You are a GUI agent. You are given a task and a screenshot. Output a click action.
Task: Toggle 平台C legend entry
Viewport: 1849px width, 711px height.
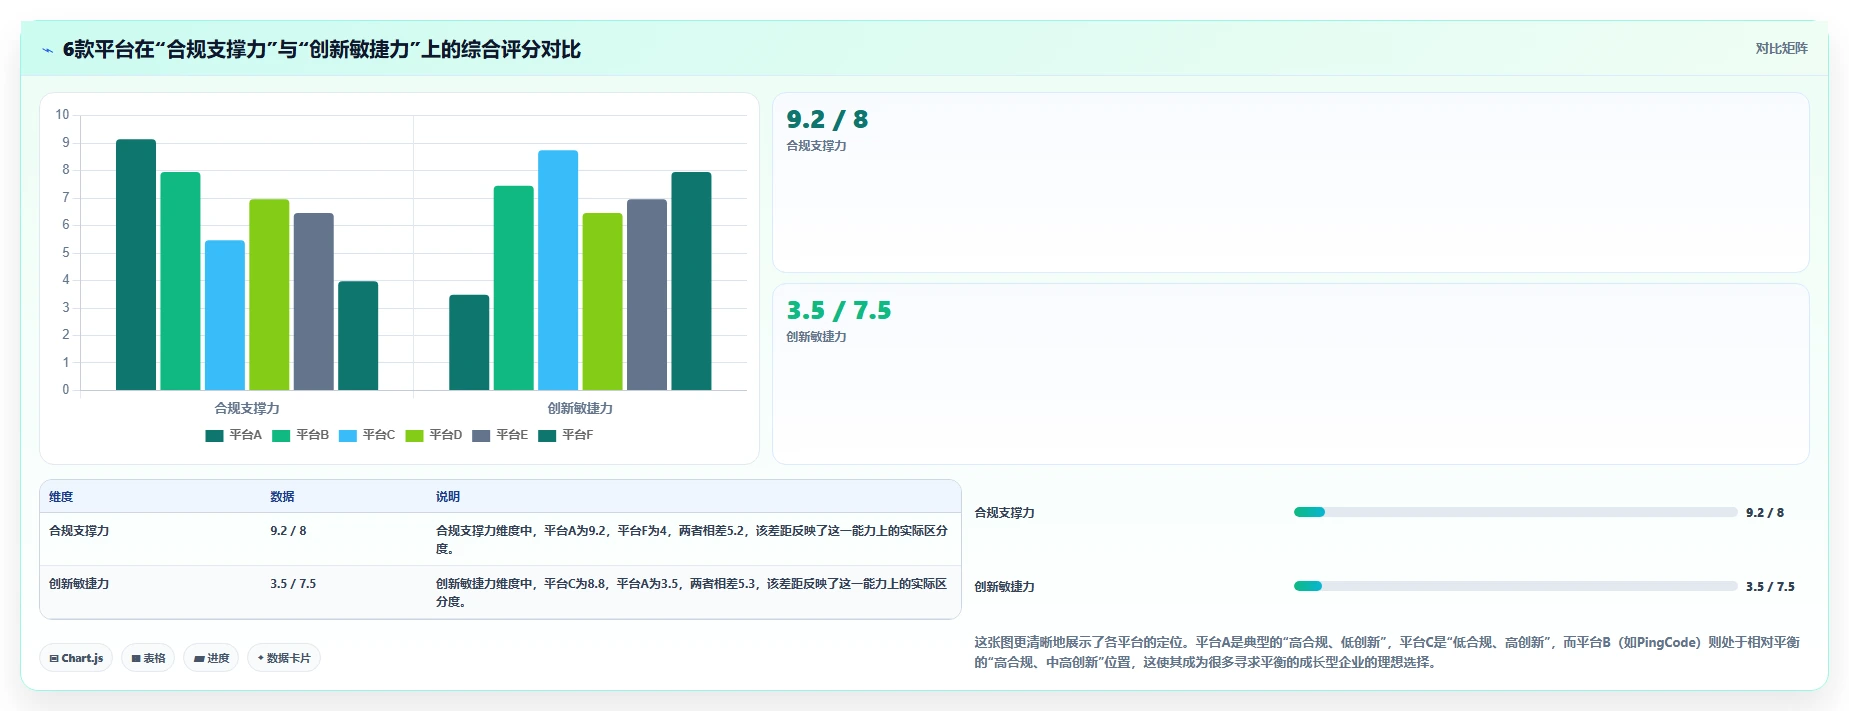click(x=367, y=435)
